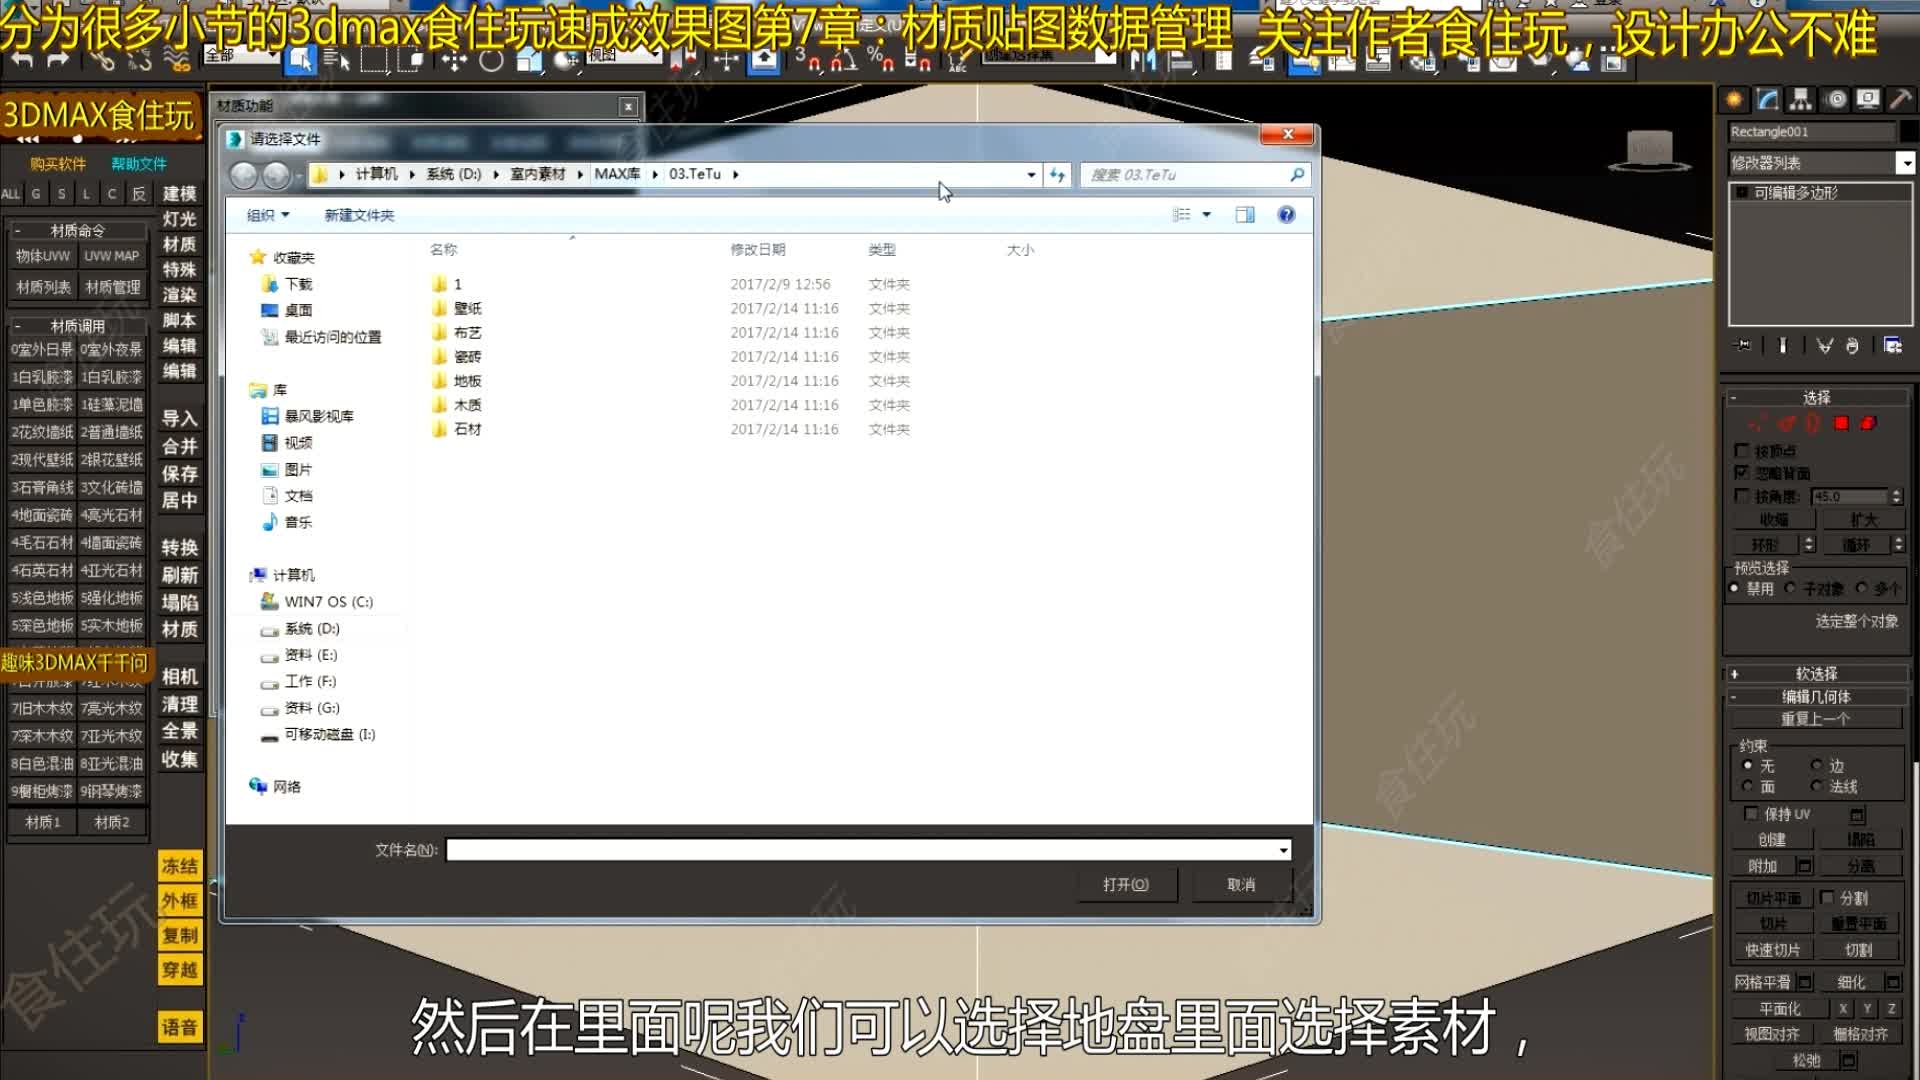Open the file path dropdown in the dialog
The image size is (1920, 1080).
coord(1032,175)
